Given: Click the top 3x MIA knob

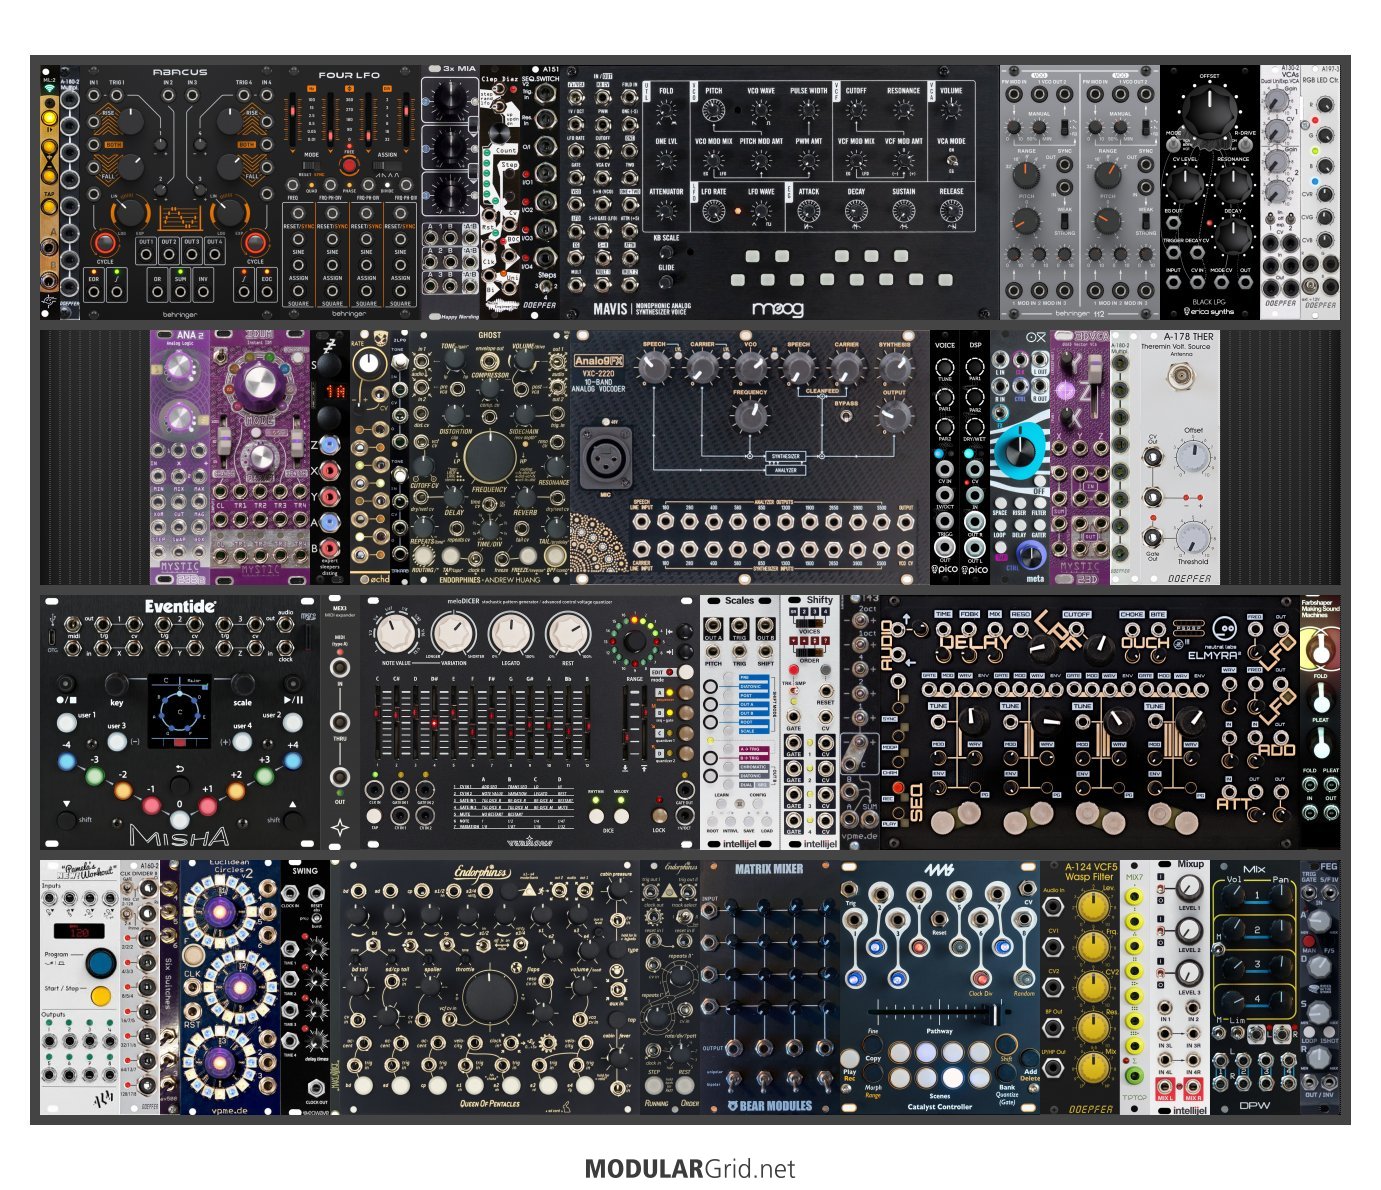Looking at the screenshot, I should coord(451,97).
